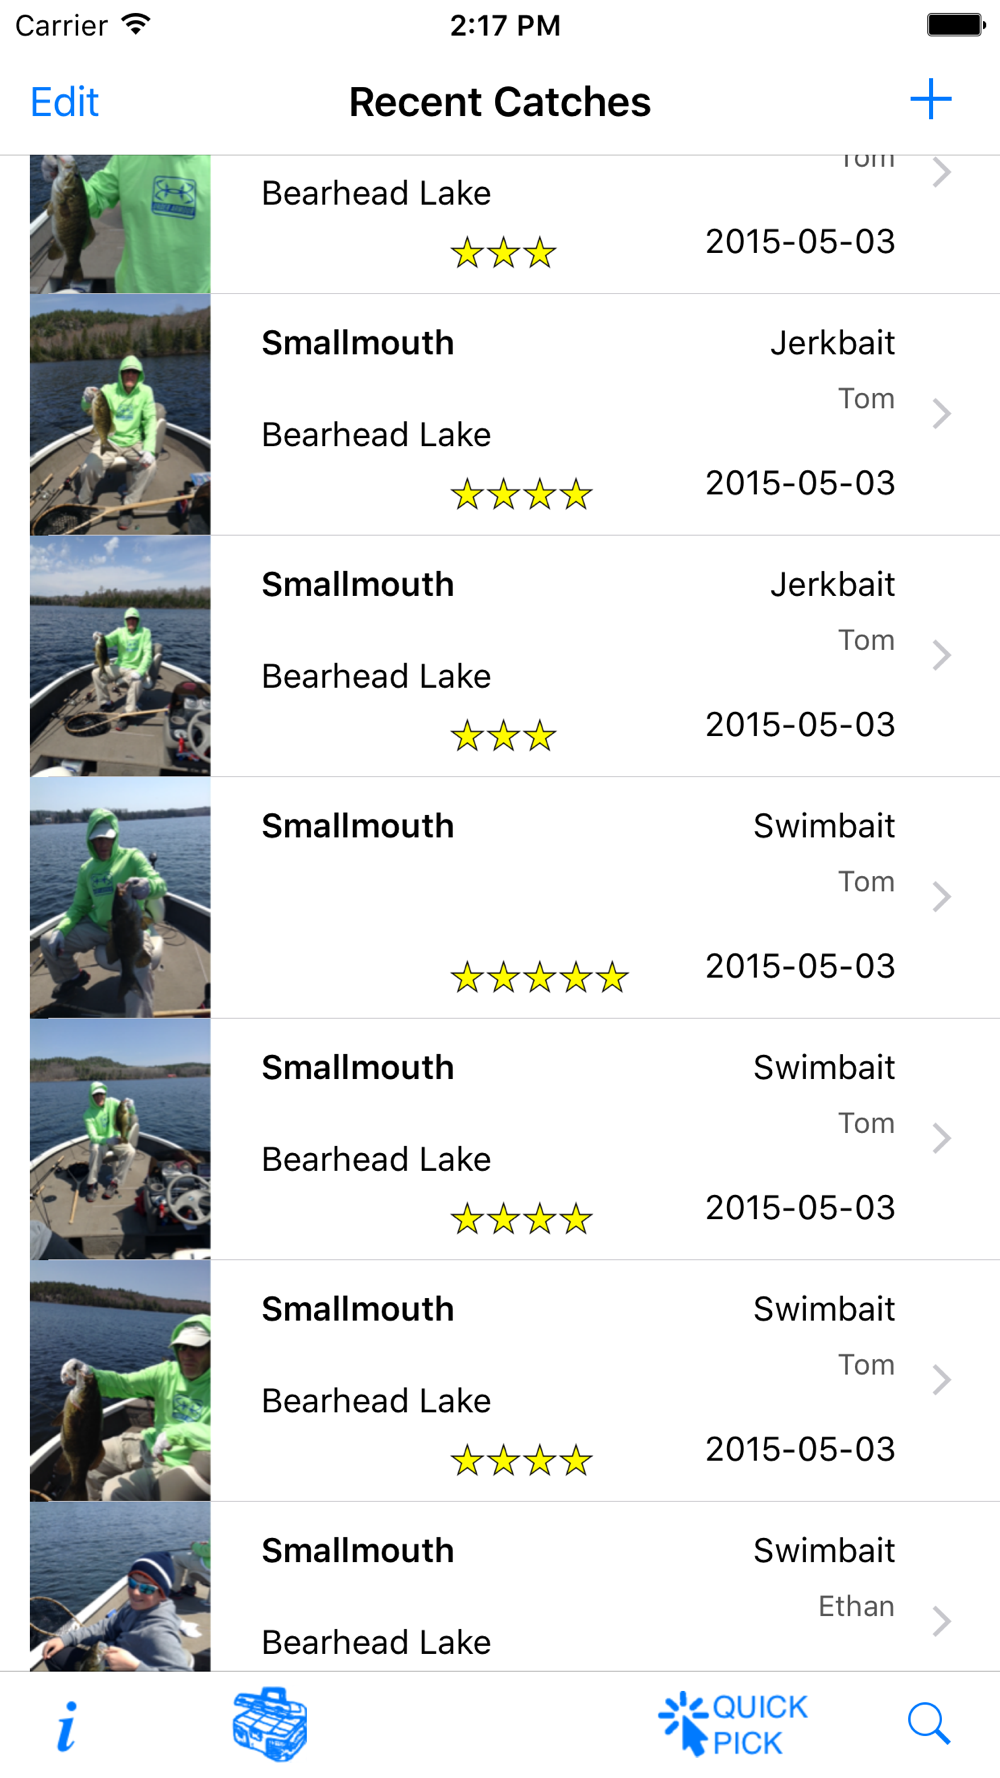The width and height of the screenshot is (1000, 1778).
Task: Tap the Recent Catches title
Action: [x=500, y=102]
